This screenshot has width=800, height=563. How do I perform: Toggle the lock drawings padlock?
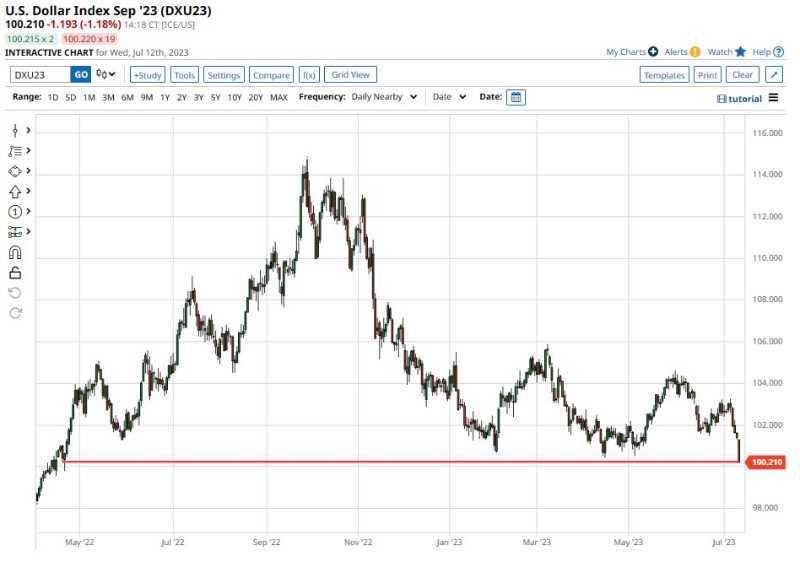pyautogui.click(x=15, y=272)
